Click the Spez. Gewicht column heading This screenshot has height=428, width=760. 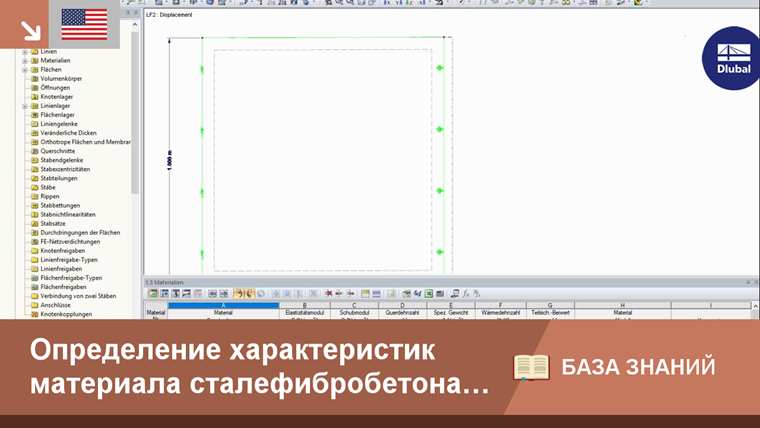point(451,313)
